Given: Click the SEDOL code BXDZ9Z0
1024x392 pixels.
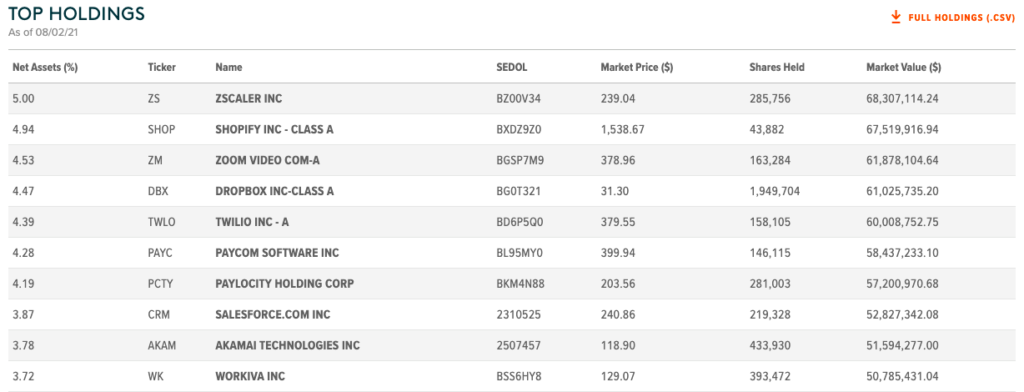Looking at the screenshot, I should 519,129.
